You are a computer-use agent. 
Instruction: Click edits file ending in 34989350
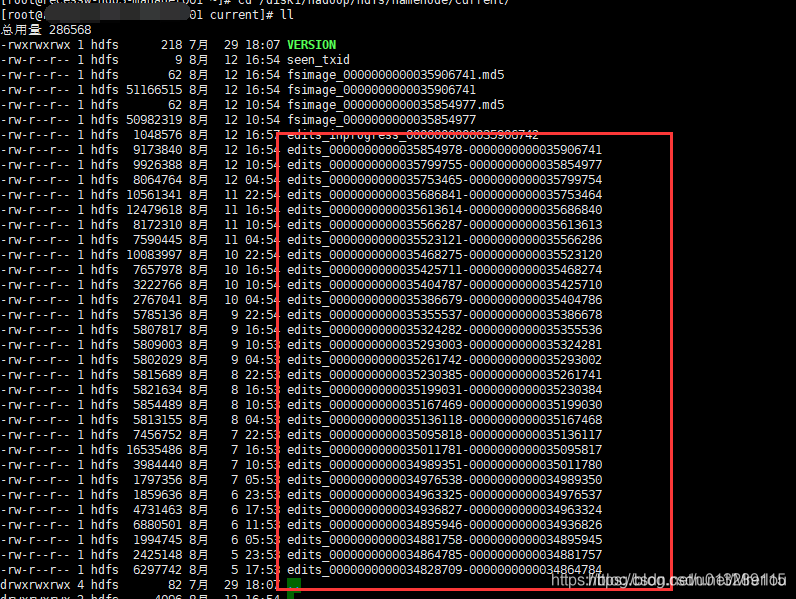[x=444, y=480]
